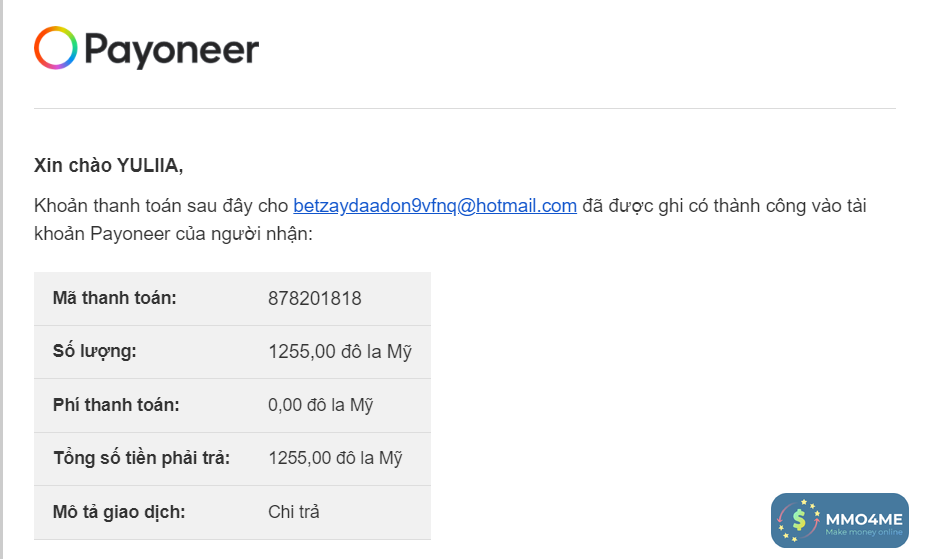The width and height of the screenshot is (925, 559).
Task: Open the betzaydaadon9vfnq@hotmail.com email link
Action: [434, 206]
